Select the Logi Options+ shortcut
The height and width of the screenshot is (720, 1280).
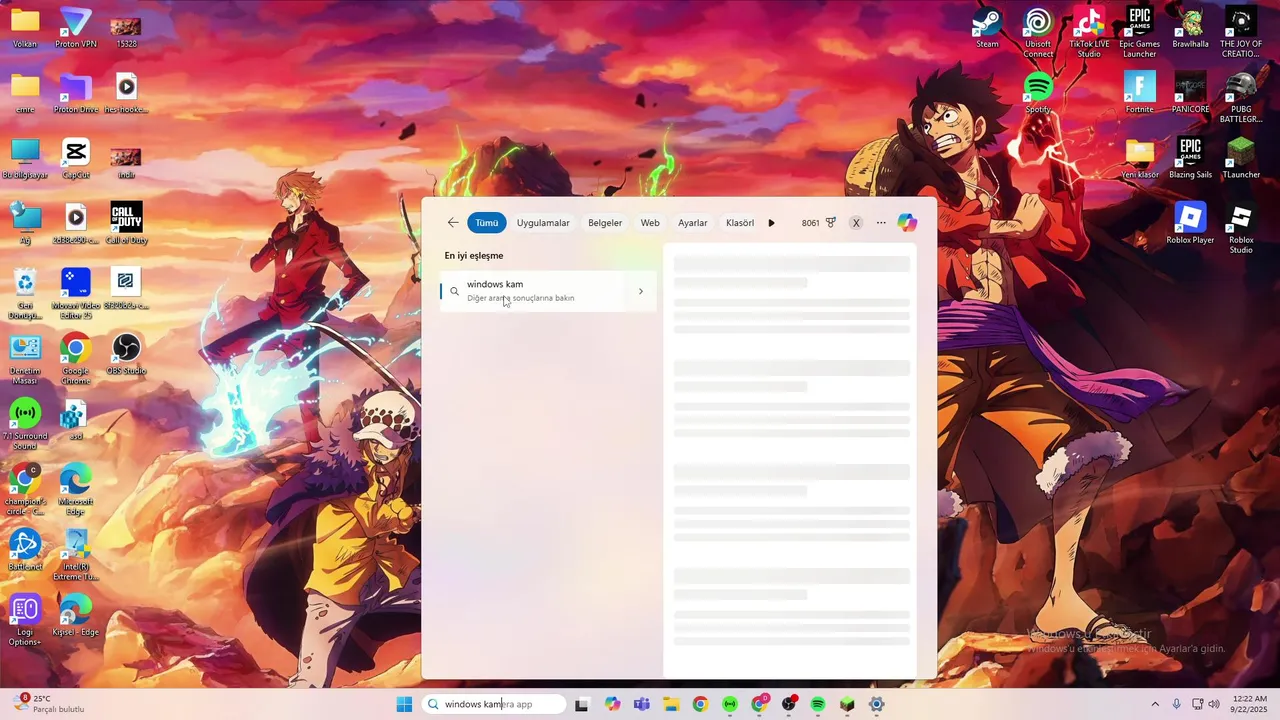(x=25, y=620)
